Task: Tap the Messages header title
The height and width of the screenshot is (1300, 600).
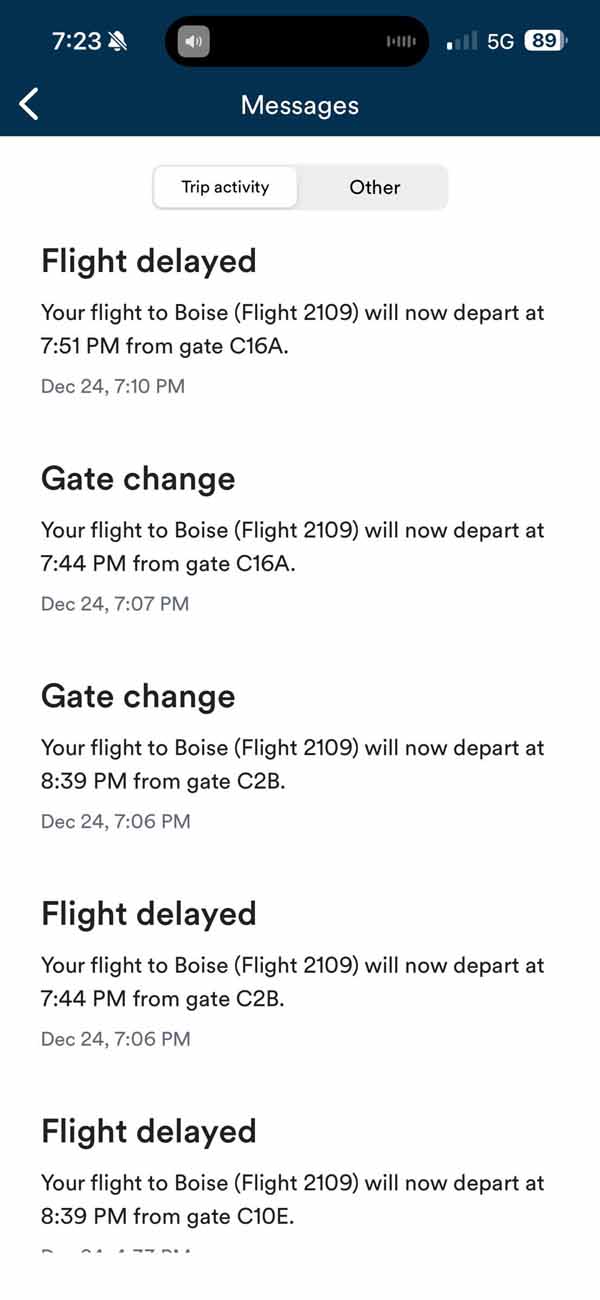Action: [300, 105]
